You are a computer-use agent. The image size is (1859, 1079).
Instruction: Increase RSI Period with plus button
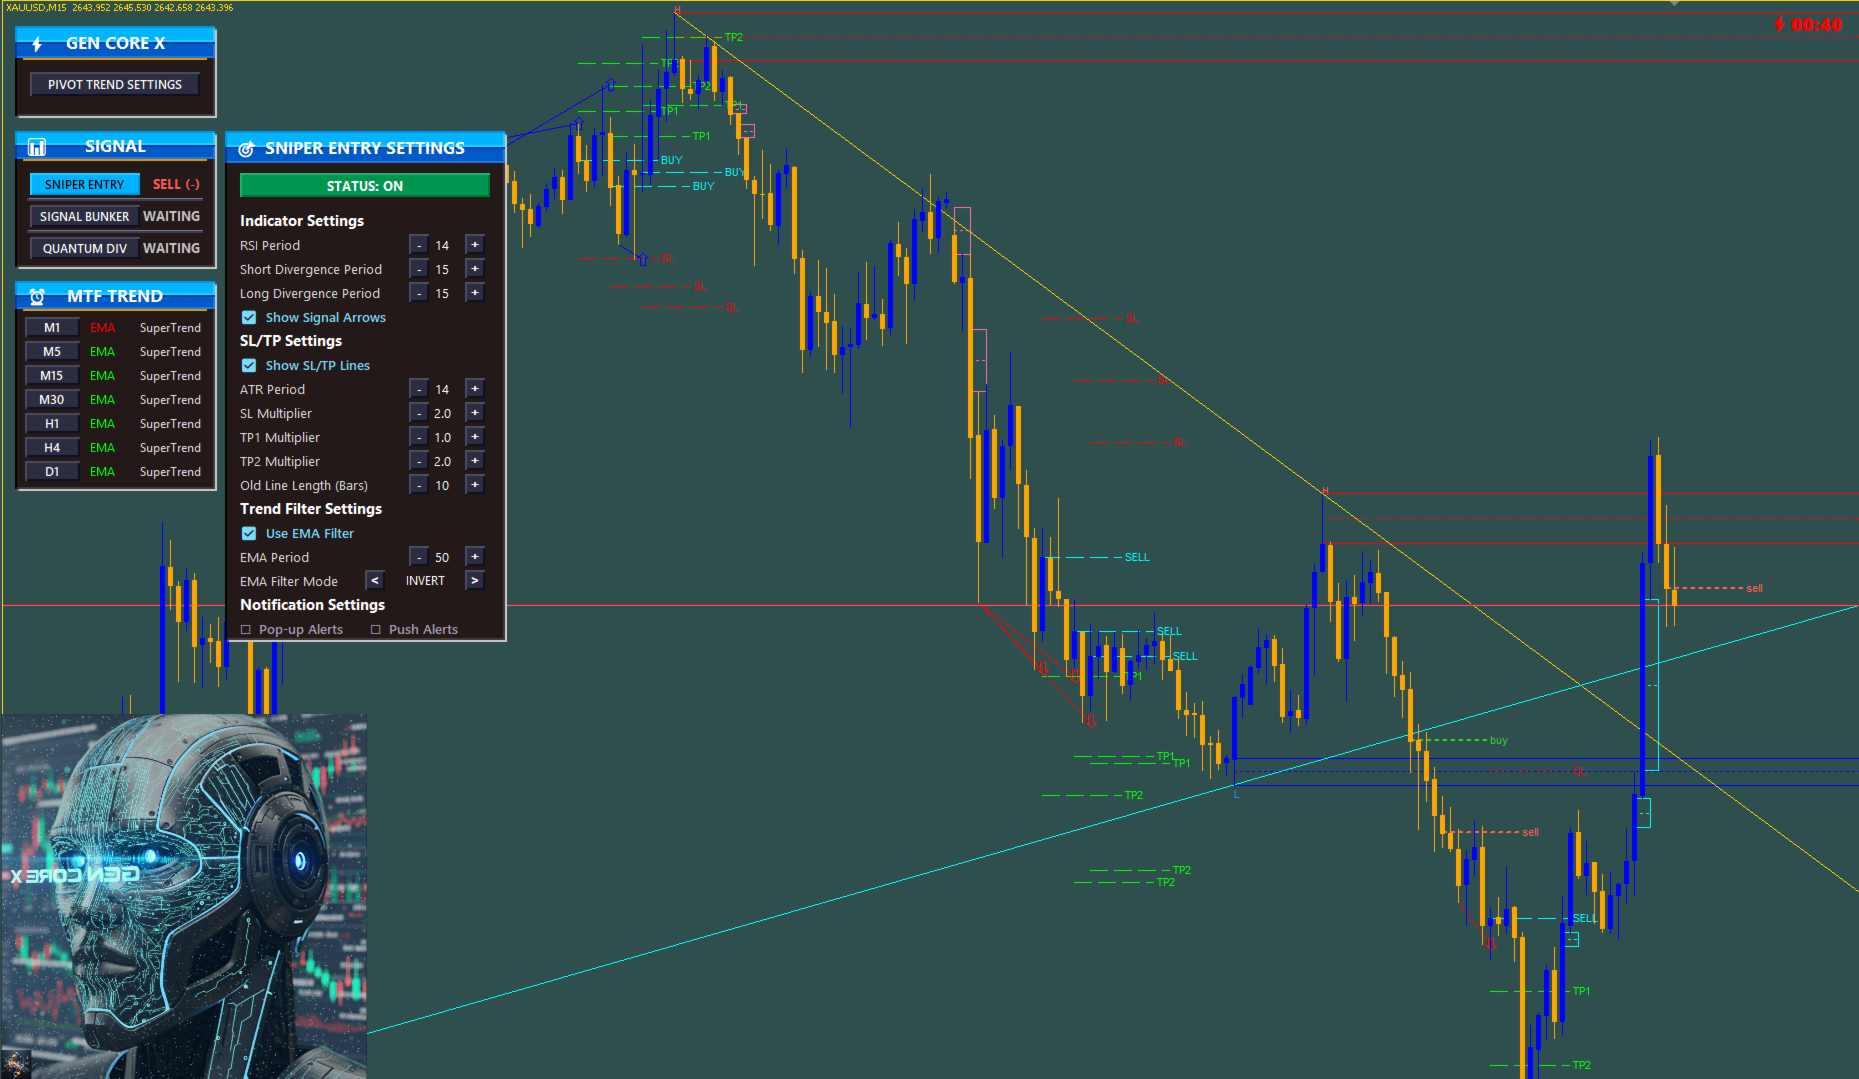click(x=475, y=245)
